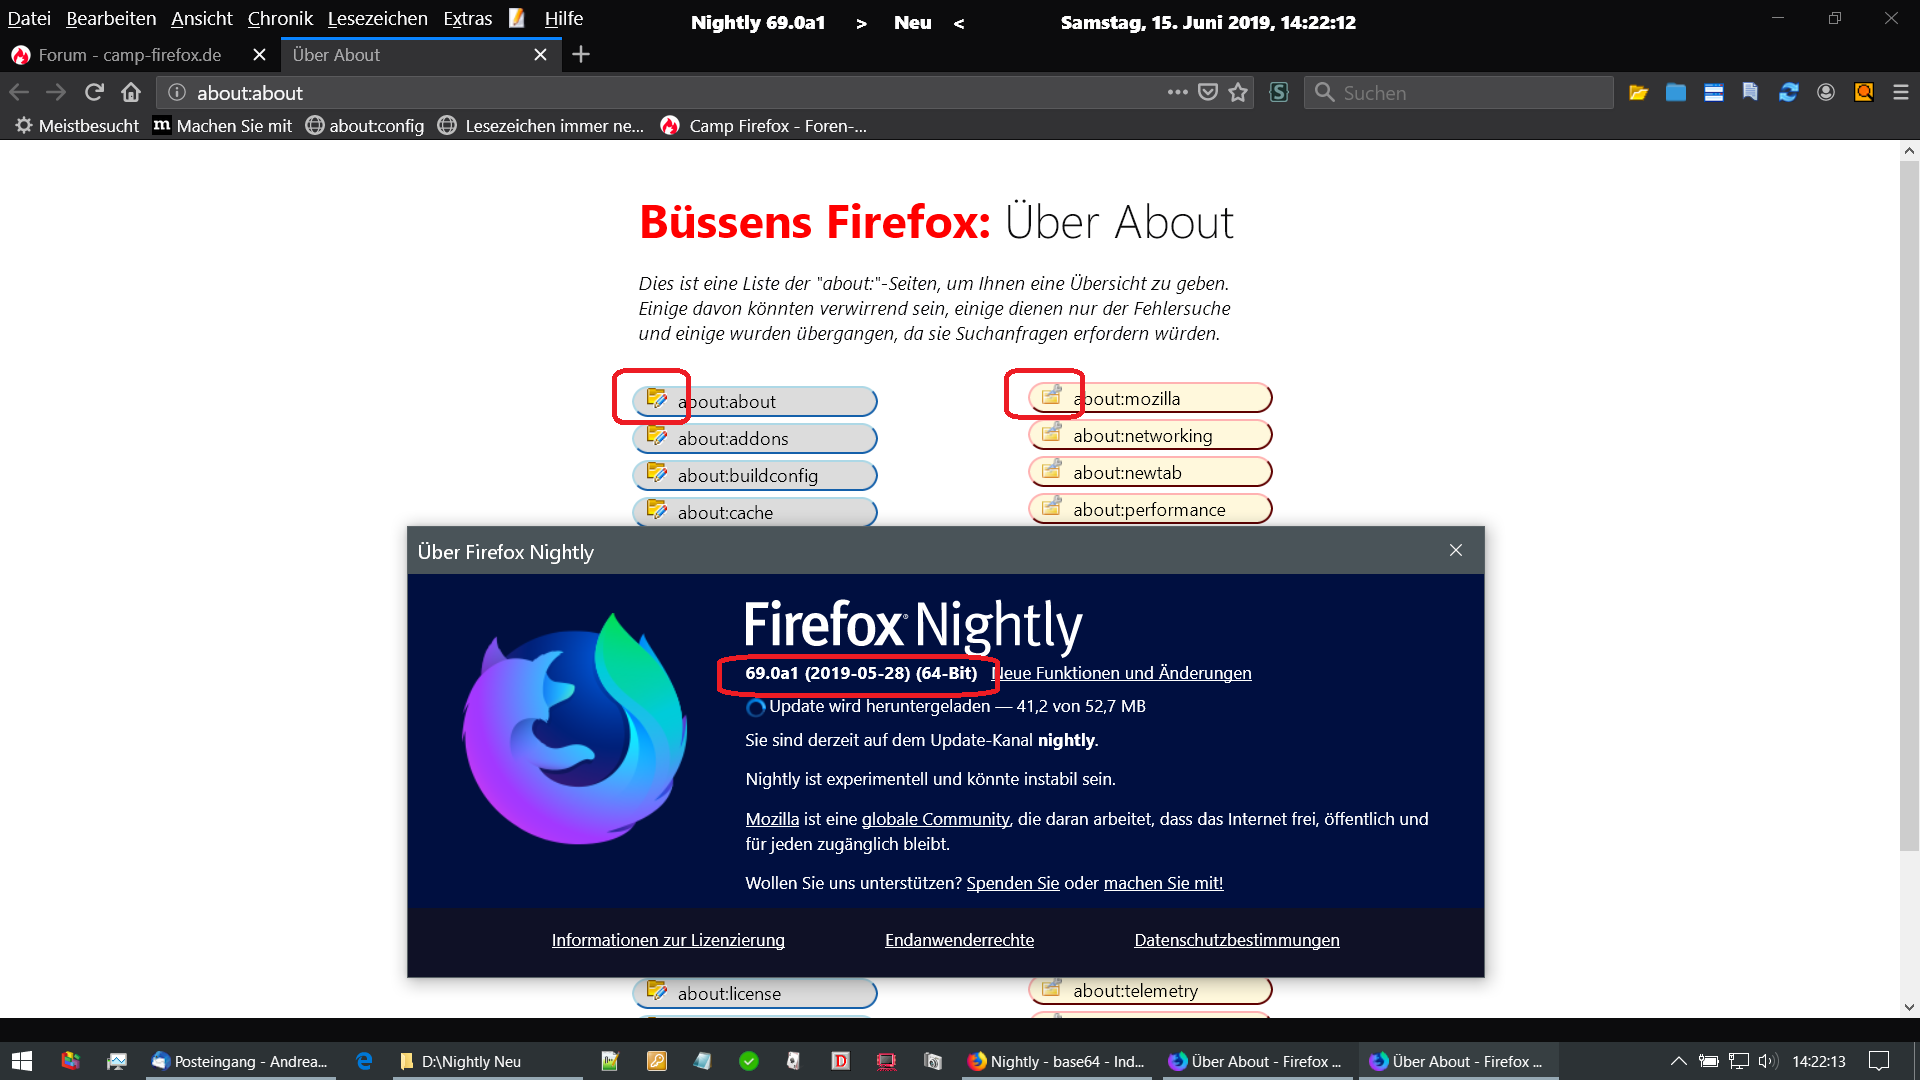Click the Pocket save icon
1920x1080 pixels.
(1208, 93)
